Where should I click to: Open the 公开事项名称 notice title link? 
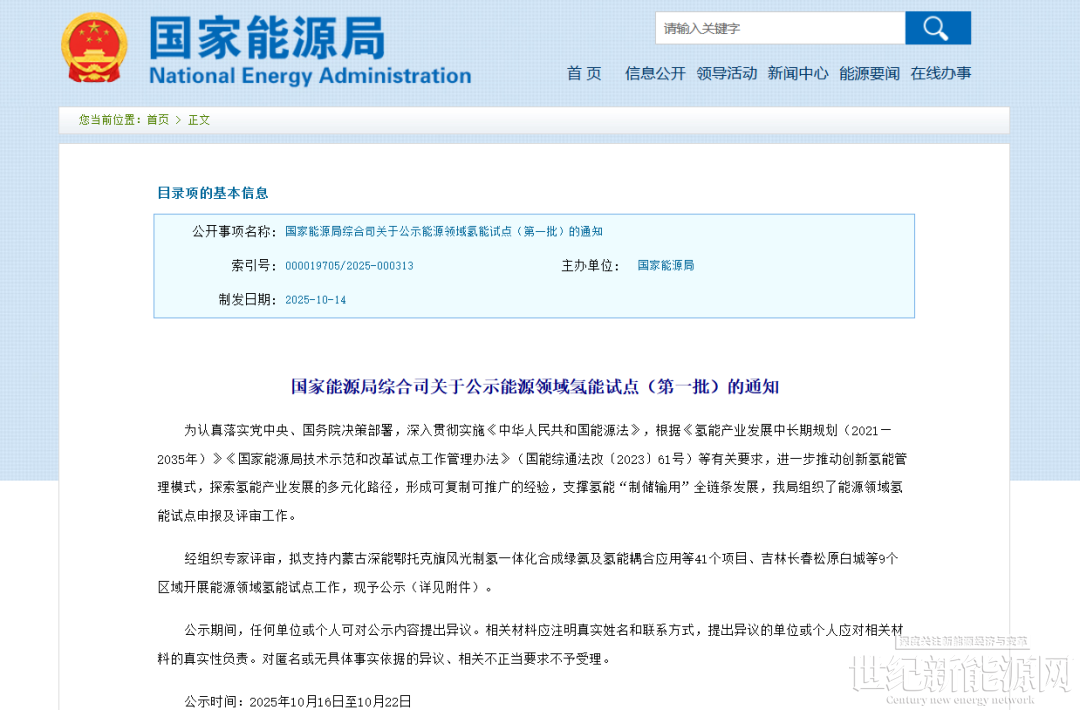pos(444,232)
